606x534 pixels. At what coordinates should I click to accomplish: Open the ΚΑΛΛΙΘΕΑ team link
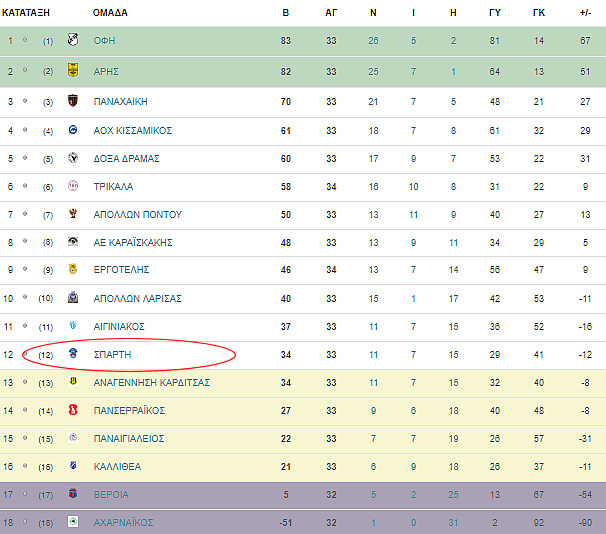(x=117, y=467)
